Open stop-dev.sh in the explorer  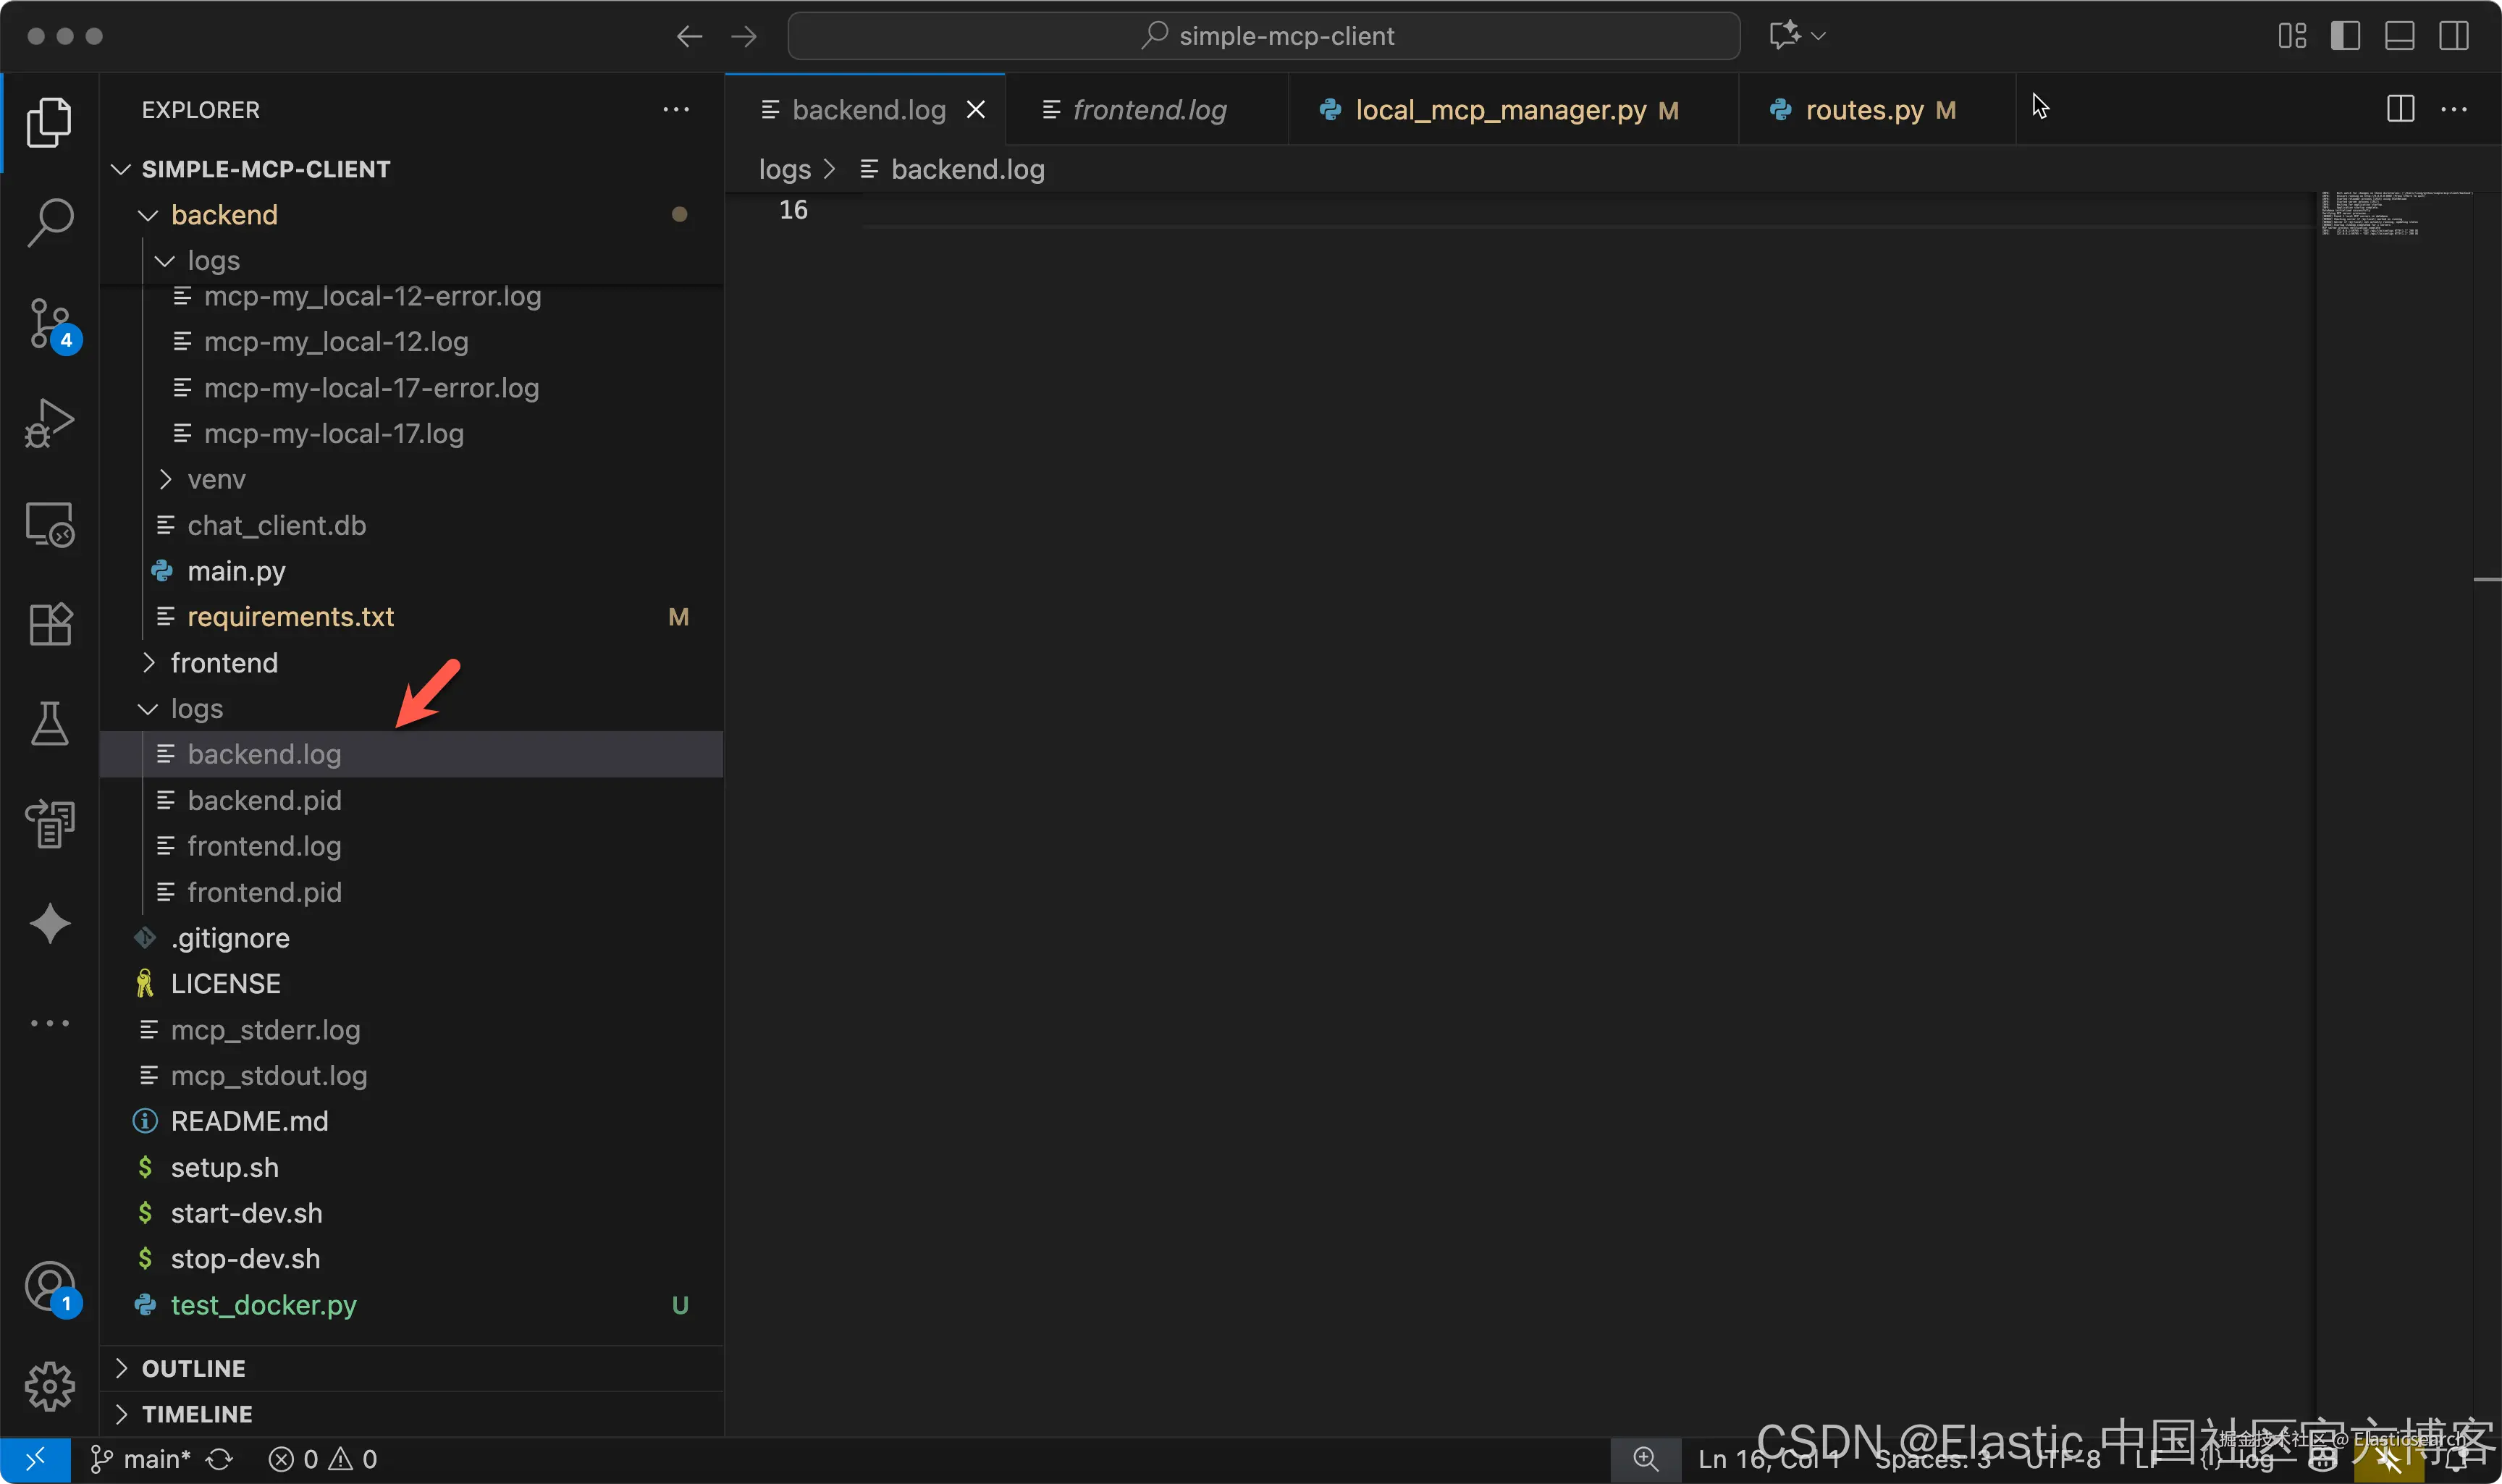245,1259
